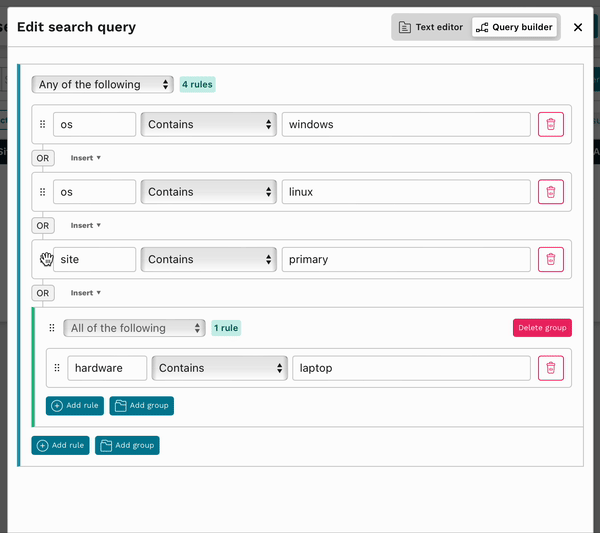The image size is (600, 533).
Task: Add group to the outer group
Action: [x=127, y=445]
